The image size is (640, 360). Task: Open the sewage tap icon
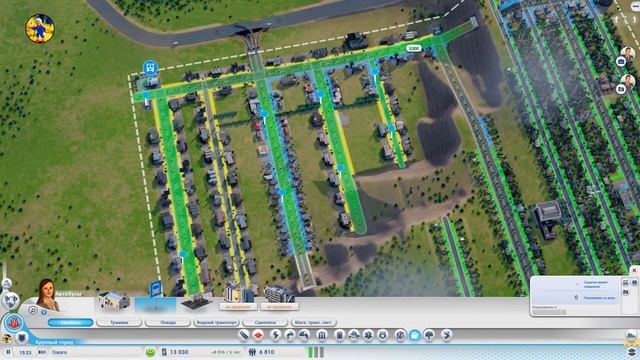coord(304,335)
